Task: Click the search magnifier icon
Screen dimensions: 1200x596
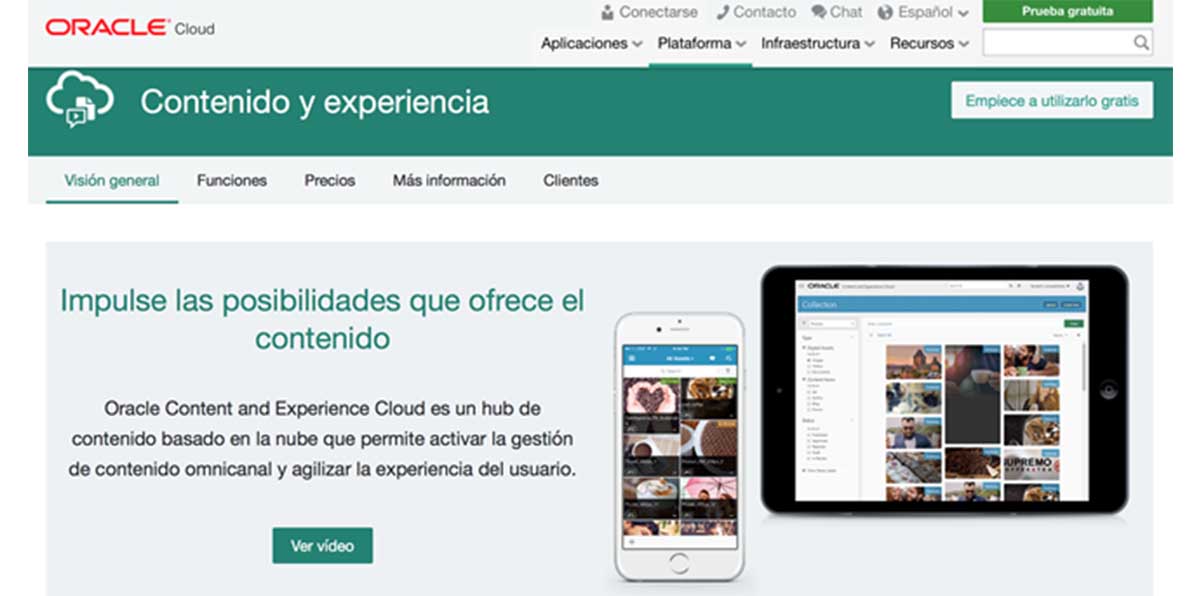Action: tap(1141, 43)
